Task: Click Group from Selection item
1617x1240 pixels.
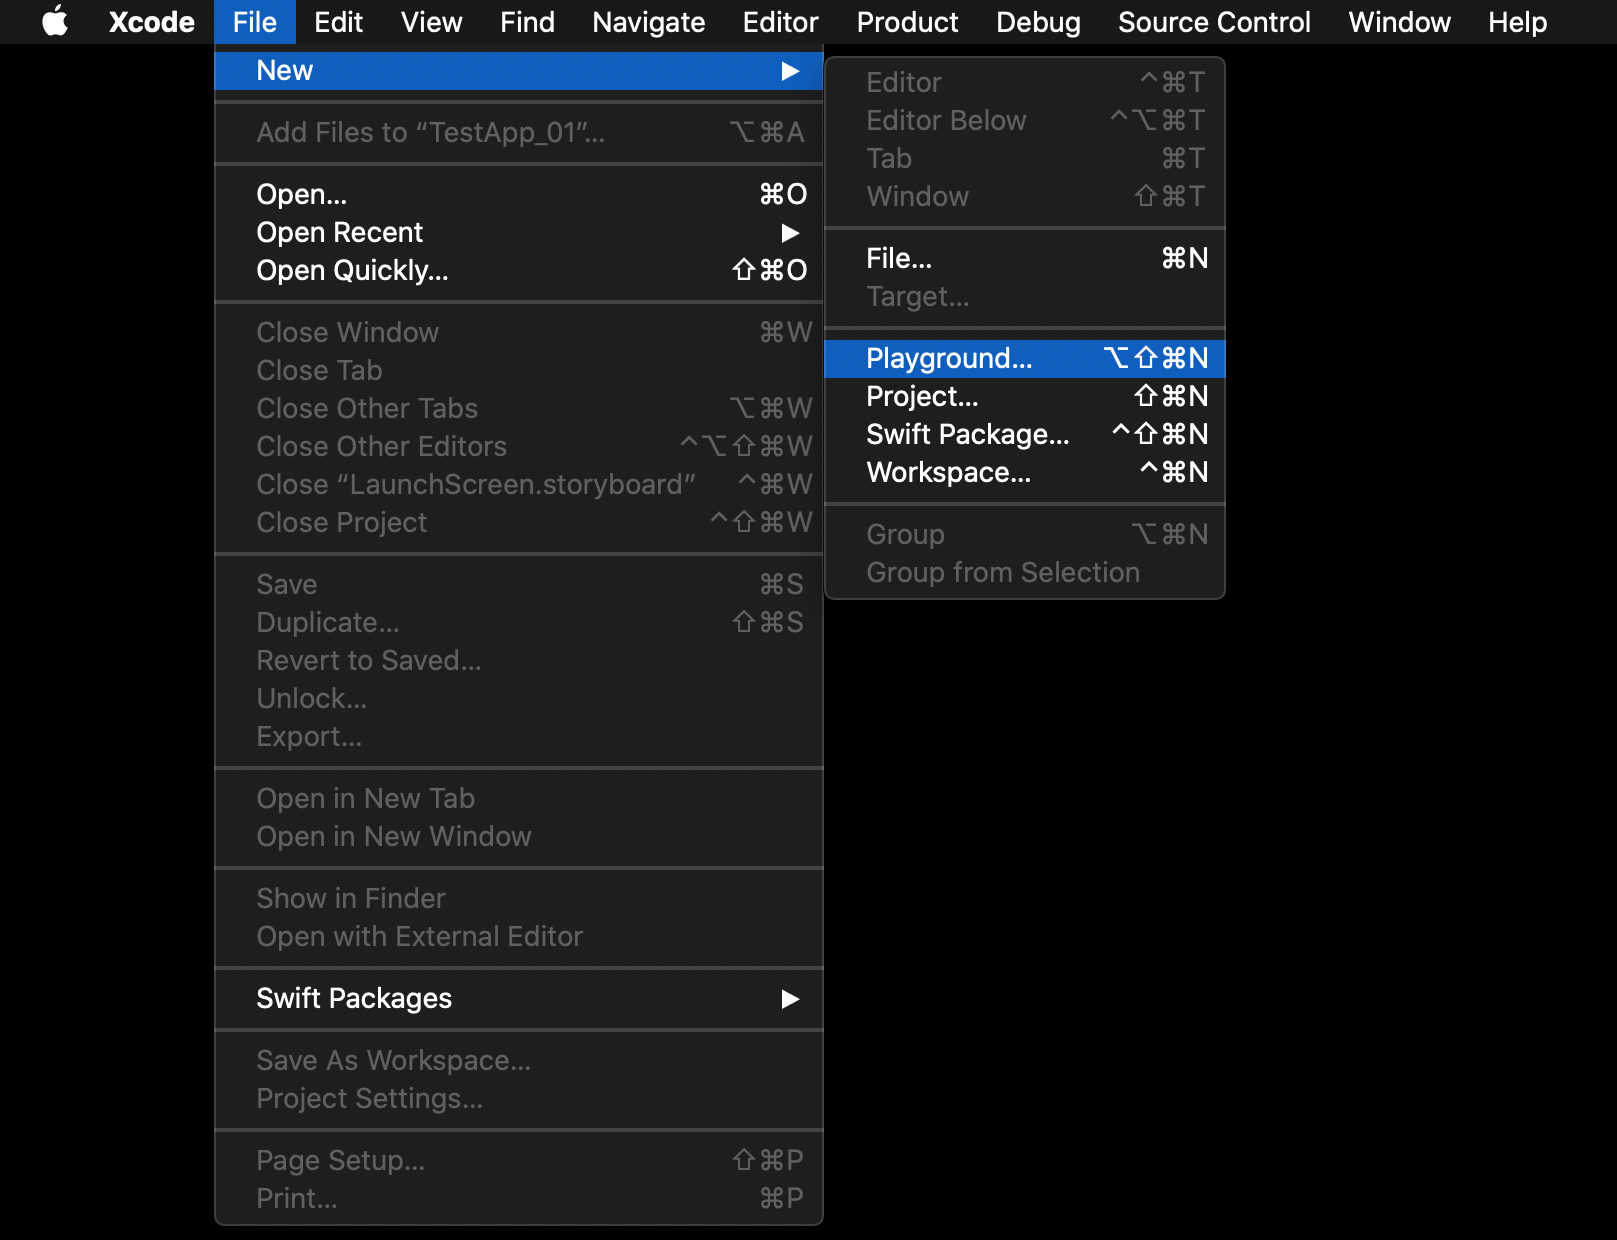Action: [1025, 572]
